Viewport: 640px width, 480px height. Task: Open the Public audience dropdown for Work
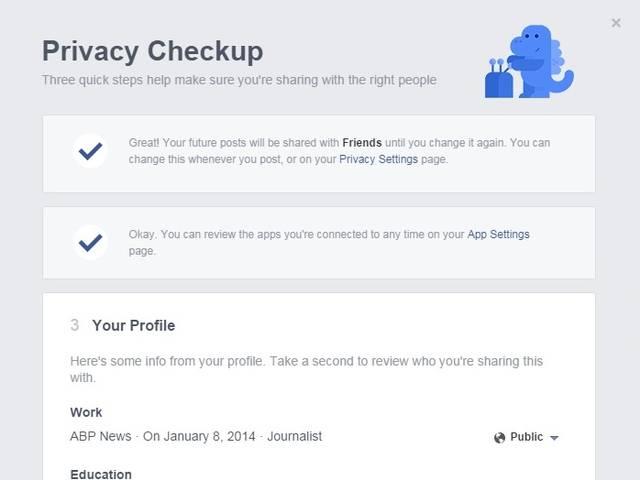click(x=526, y=437)
